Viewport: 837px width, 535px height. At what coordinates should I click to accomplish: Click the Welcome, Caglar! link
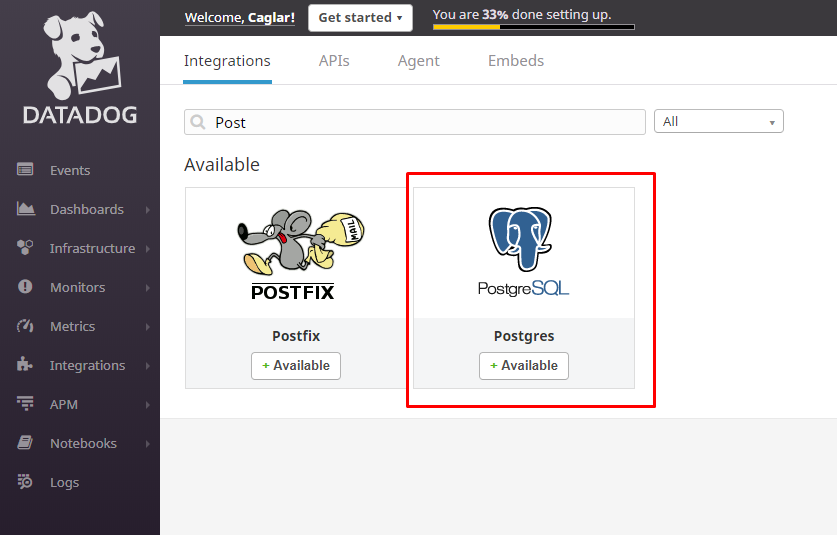tap(240, 18)
